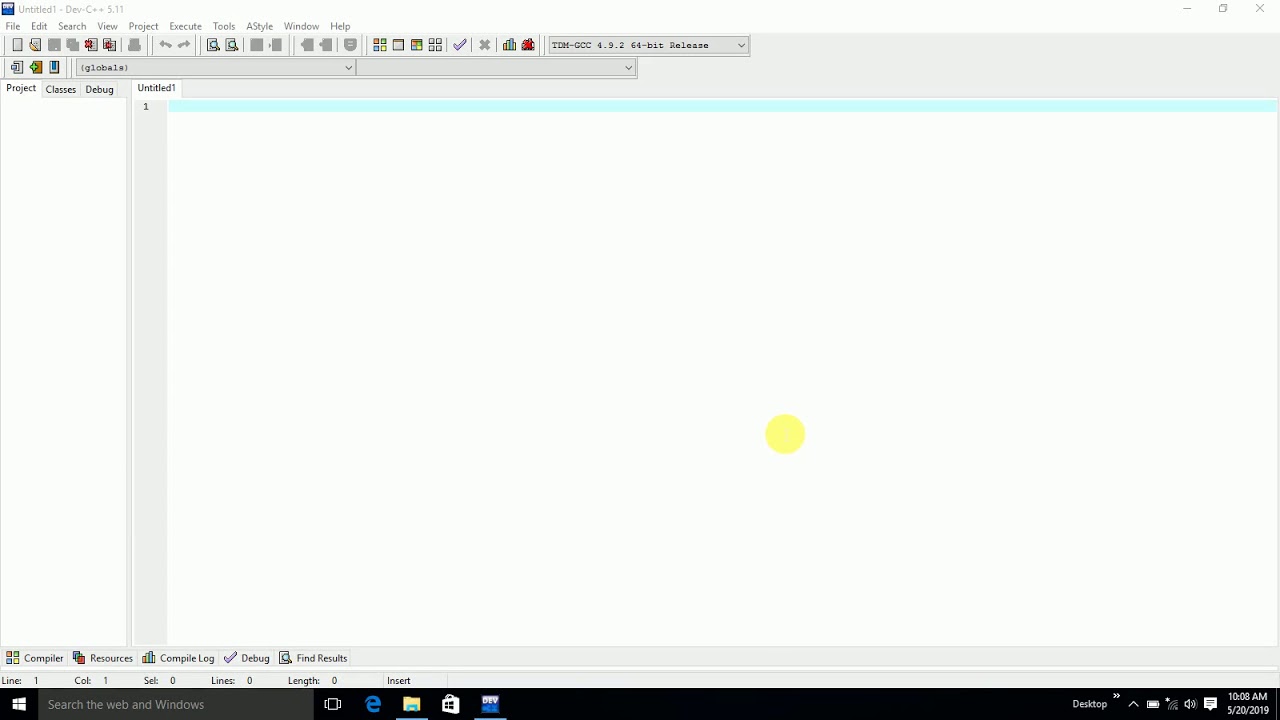Screen dimensions: 1280x720
Task: Open file icon in toolbar
Action: (35, 45)
